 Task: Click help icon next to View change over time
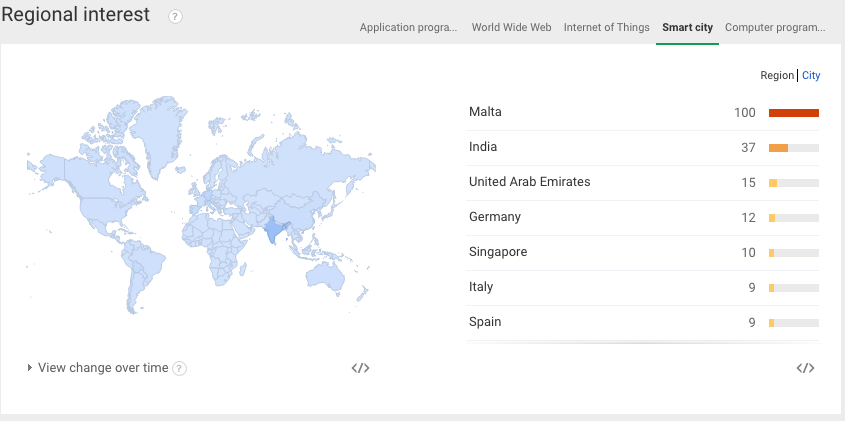click(x=180, y=368)
